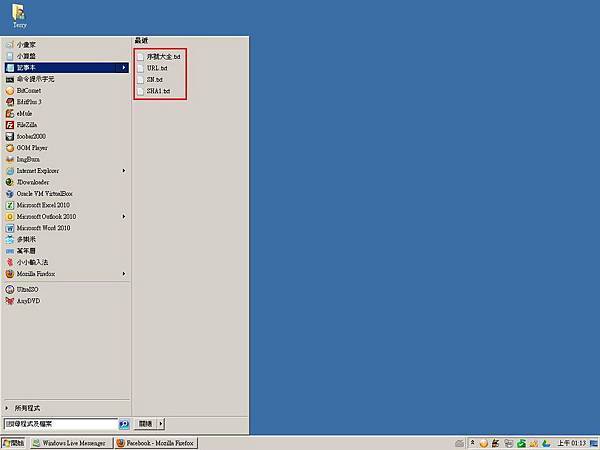Open recent file URL.txt
600x450 pixels.
pyautogui.click(x=153, y=68)
